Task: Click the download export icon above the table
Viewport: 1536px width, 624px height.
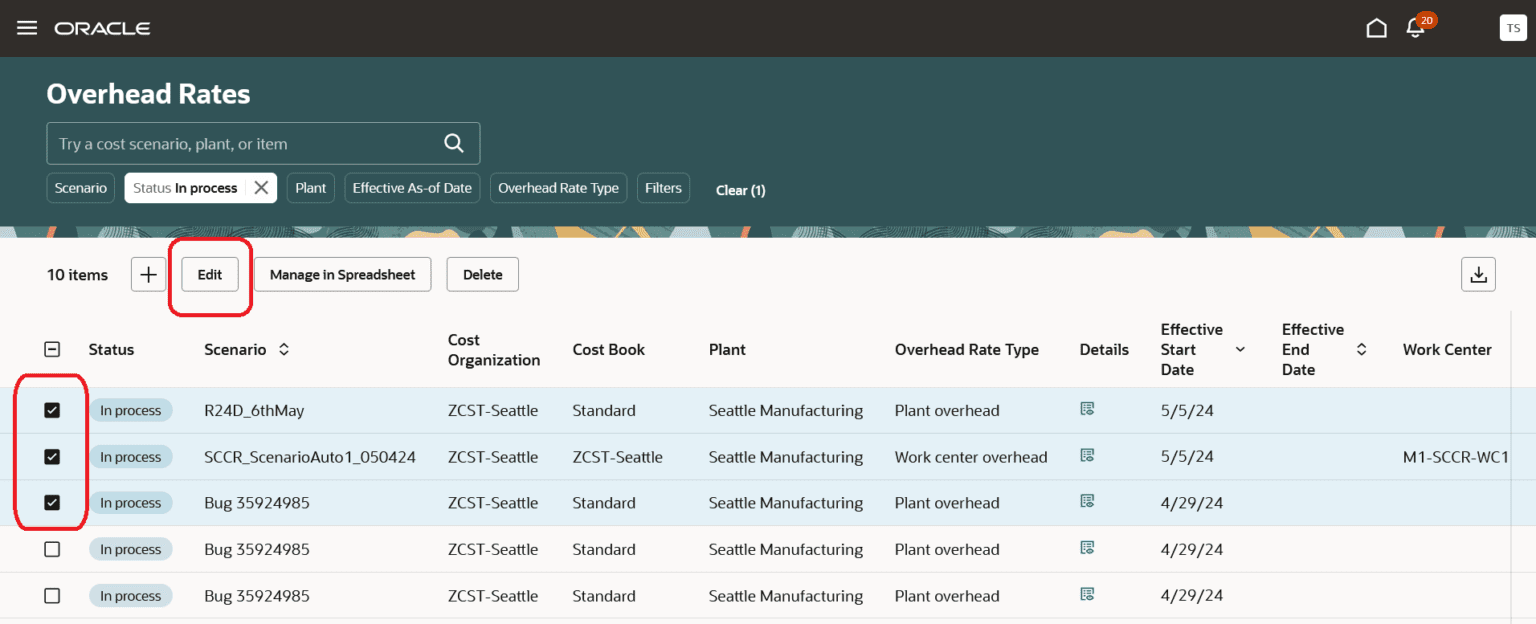Action: (x=1478, y=274)
